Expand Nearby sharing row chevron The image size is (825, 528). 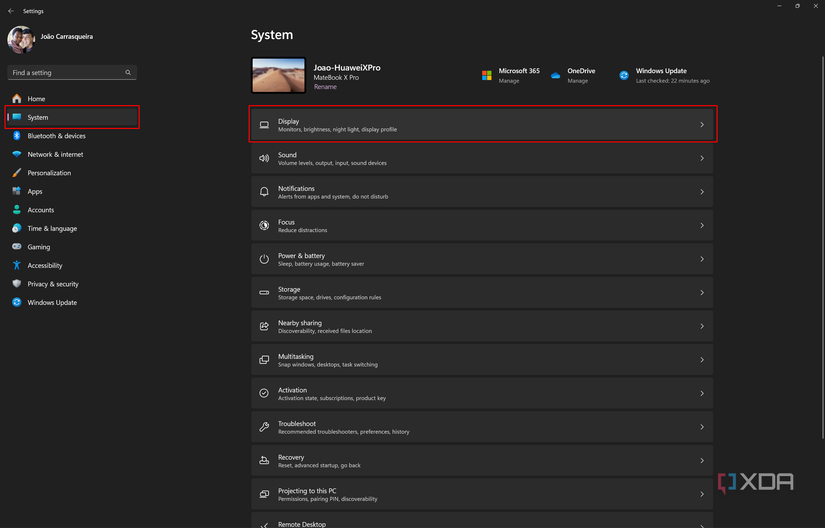pyautogui.click(x=702, y=326)
